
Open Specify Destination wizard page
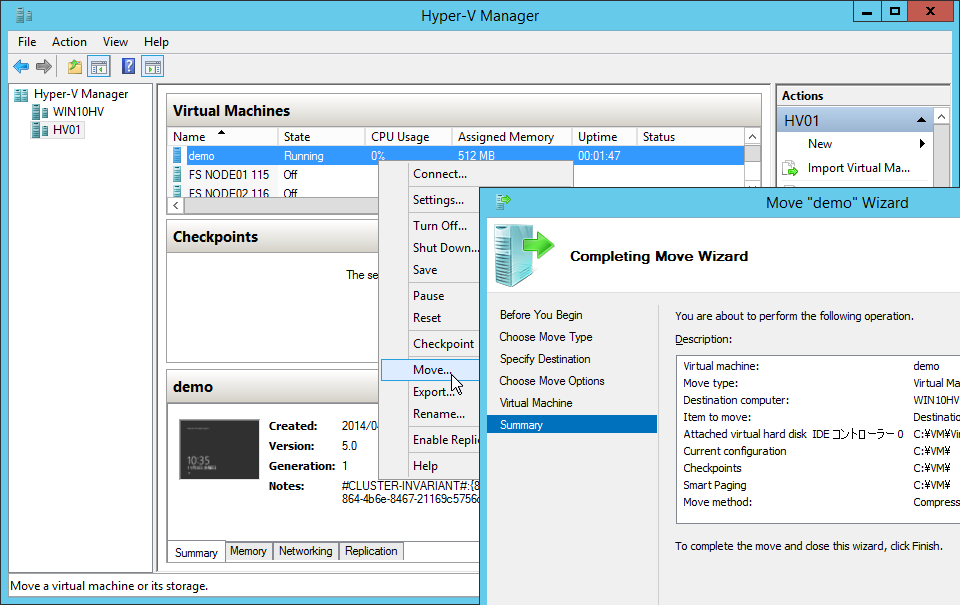[x=545, y=359]
